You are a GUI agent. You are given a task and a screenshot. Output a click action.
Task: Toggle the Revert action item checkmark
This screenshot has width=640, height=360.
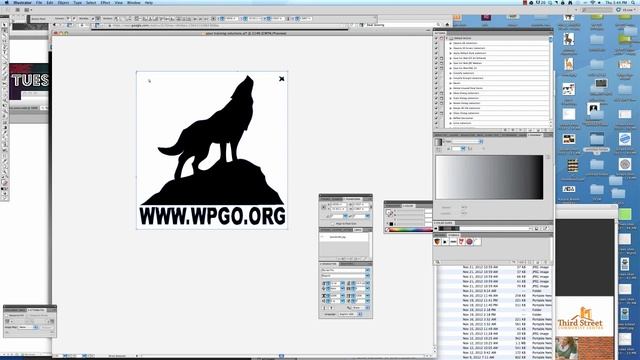click(x=436, y=83)
